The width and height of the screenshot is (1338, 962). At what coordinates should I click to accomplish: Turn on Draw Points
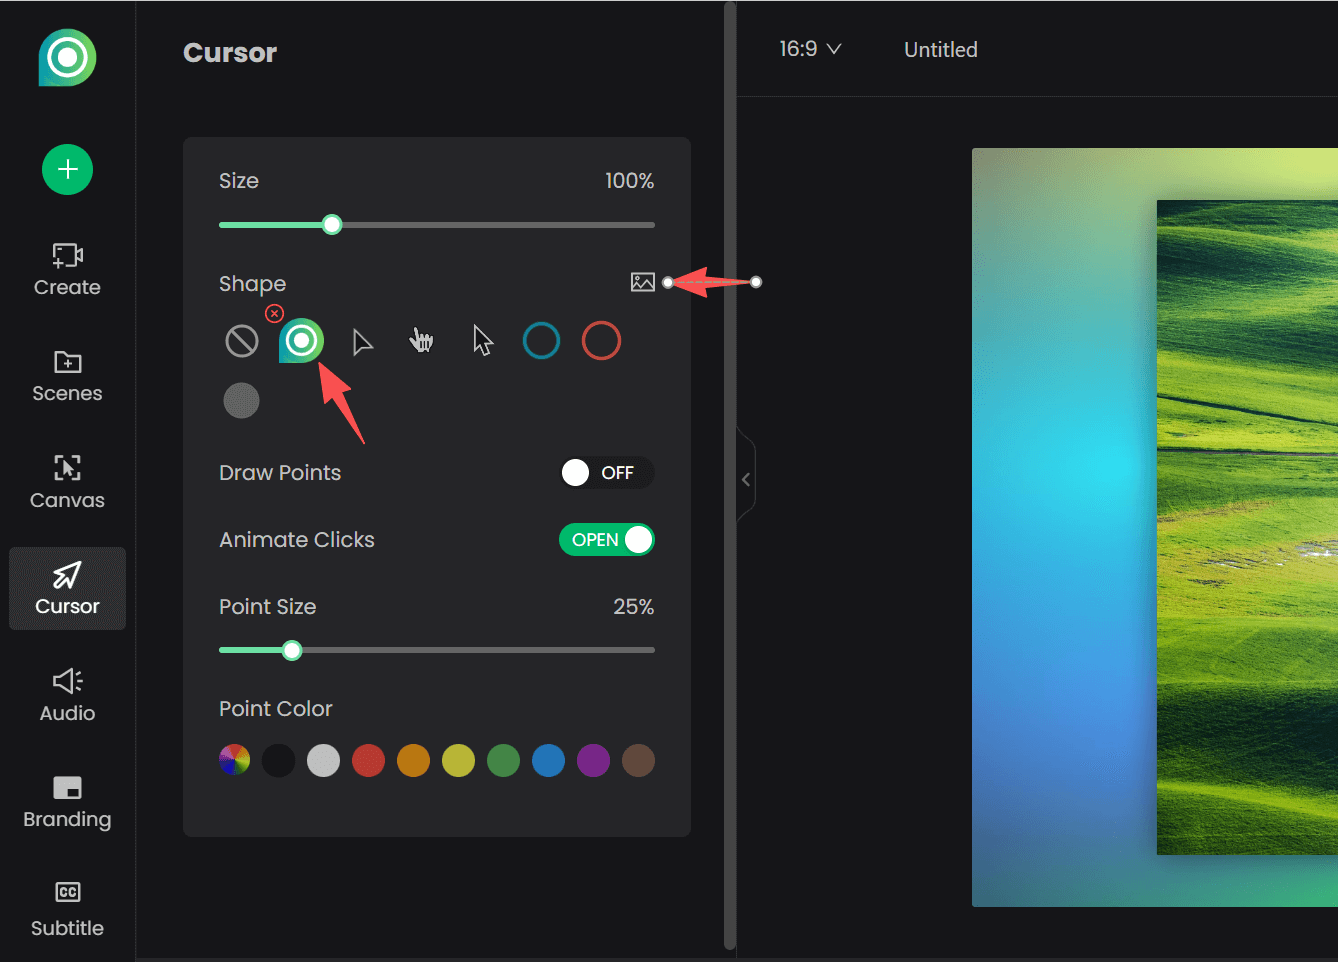(x=605, y=472)
